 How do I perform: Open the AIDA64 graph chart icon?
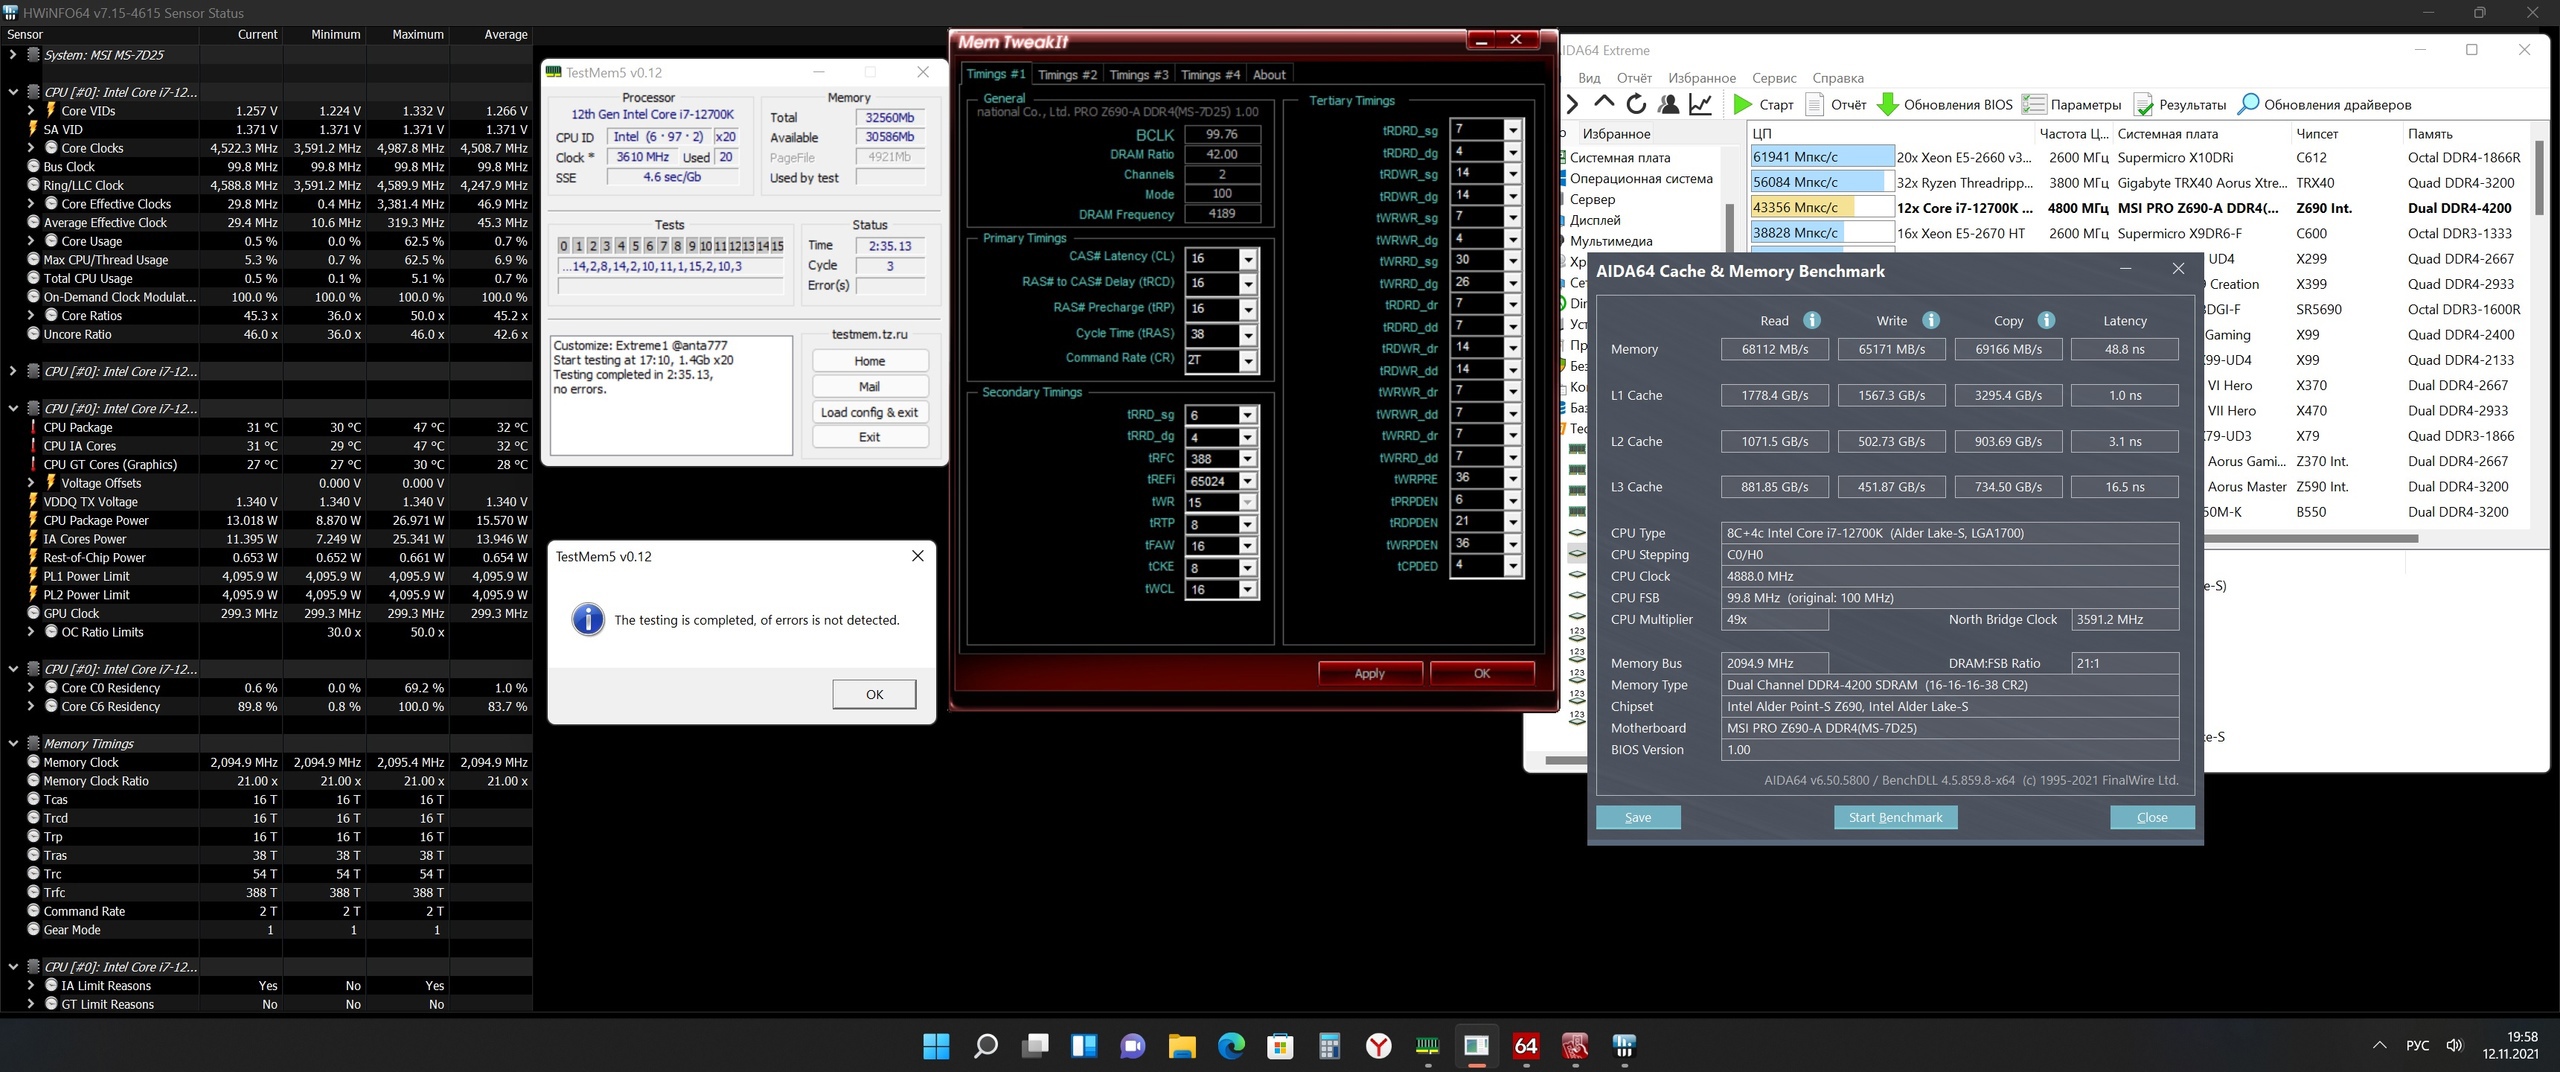click(x=1700, y=104)
